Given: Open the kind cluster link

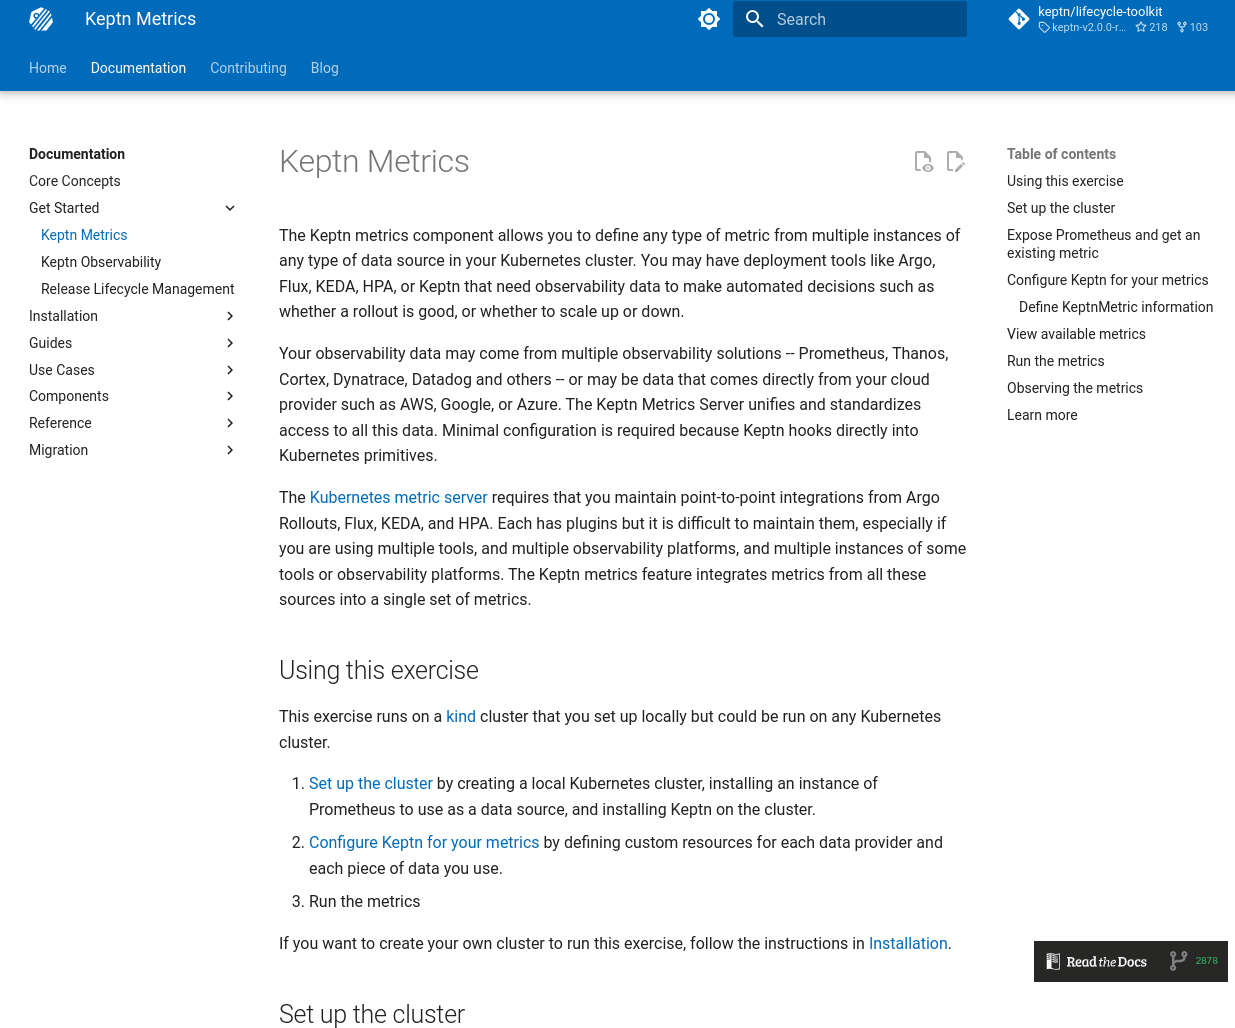Looking at the screenshot, I should [x=461, y=716].
